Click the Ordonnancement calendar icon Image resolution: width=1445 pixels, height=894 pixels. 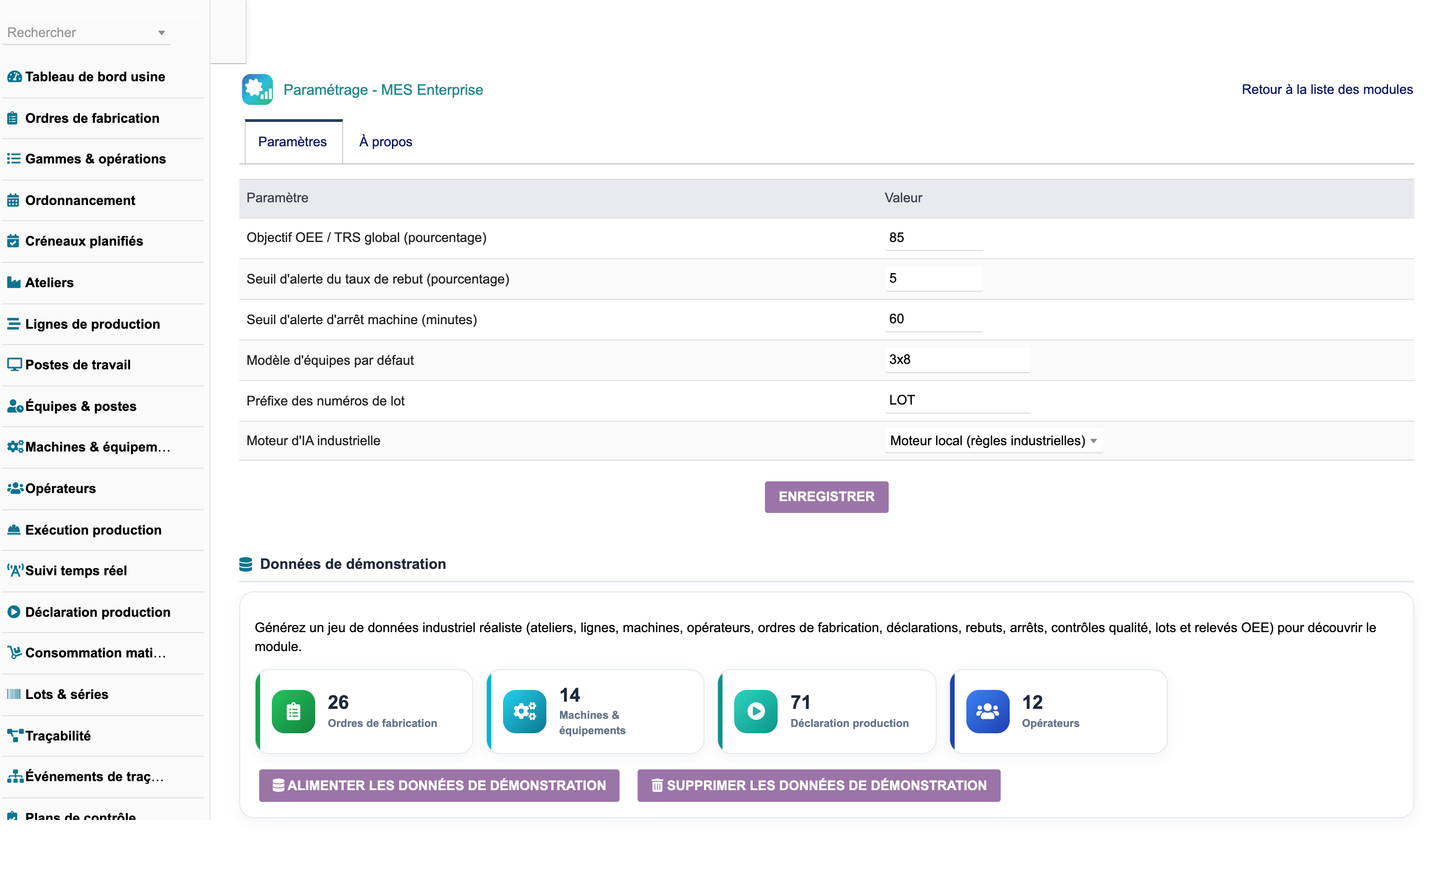point(13,200)
